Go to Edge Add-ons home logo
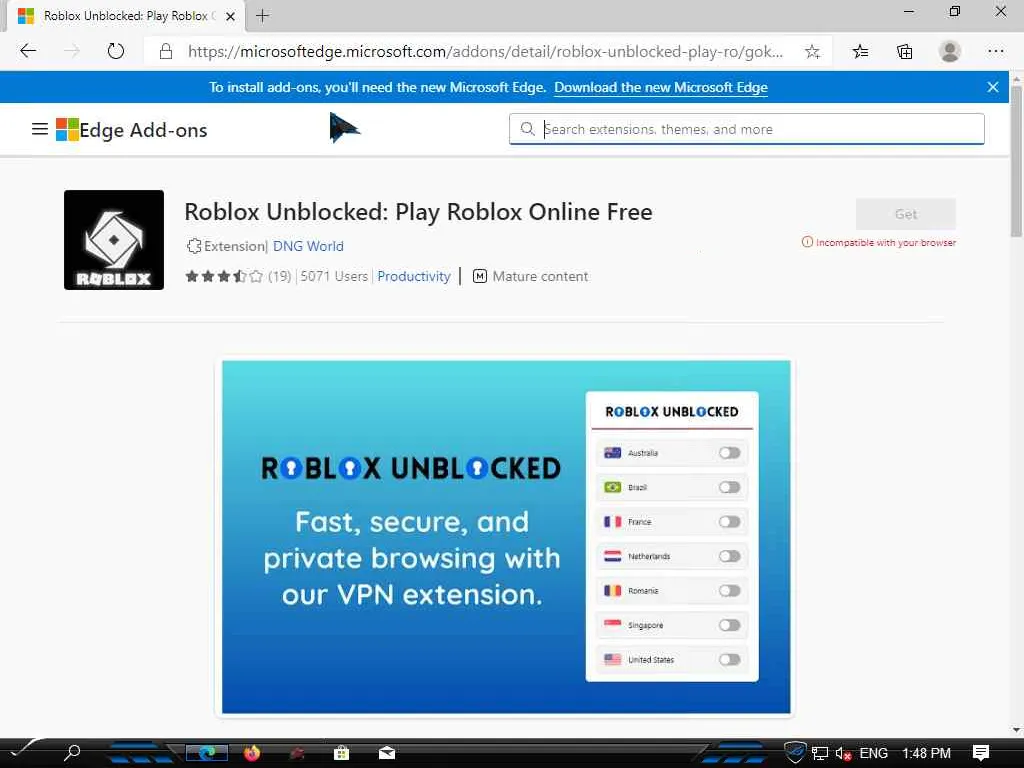Image resolution: width=1024 pixels, height=768 pixels. [x=132, y=130]
